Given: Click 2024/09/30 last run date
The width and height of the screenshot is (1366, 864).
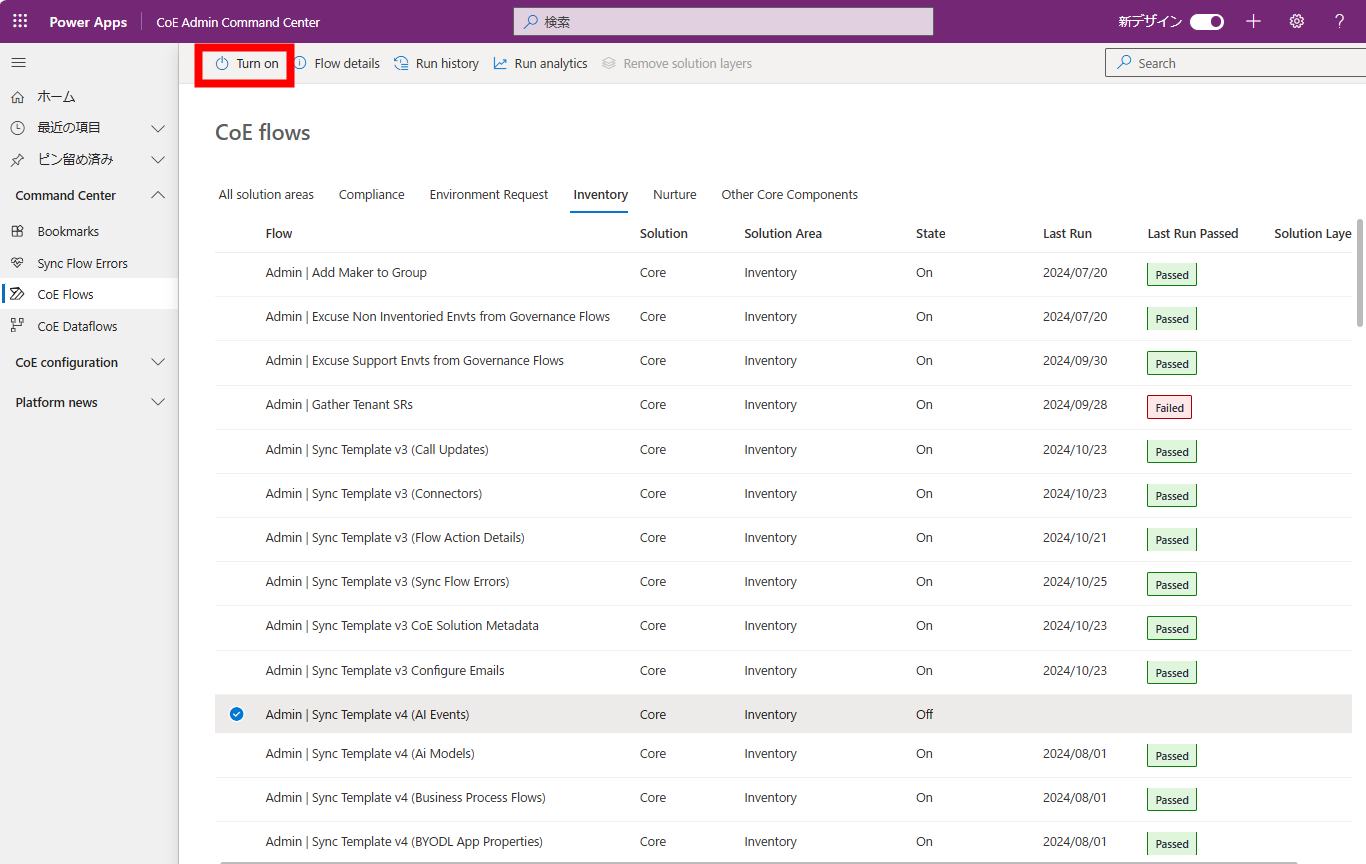Looking at the screenshot, I should (x=1075, y=361).
